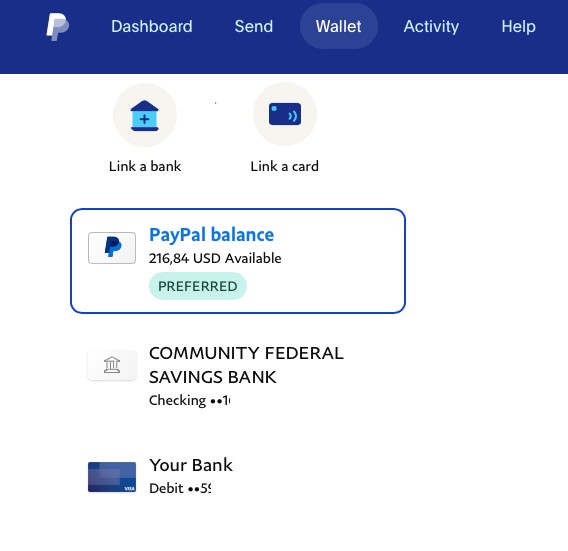Click the Debit card number text

point(180,488)
